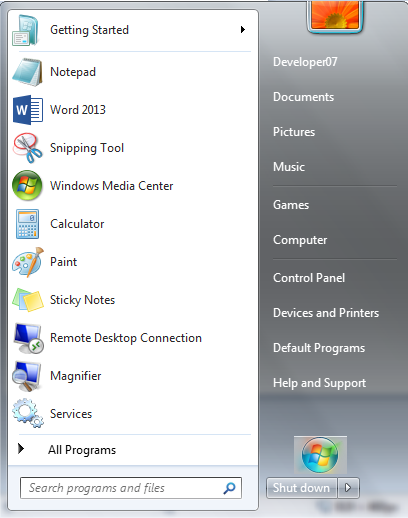Click the Magnifier icon
This screenshot has width=408, height=518.
pos(27,376)
